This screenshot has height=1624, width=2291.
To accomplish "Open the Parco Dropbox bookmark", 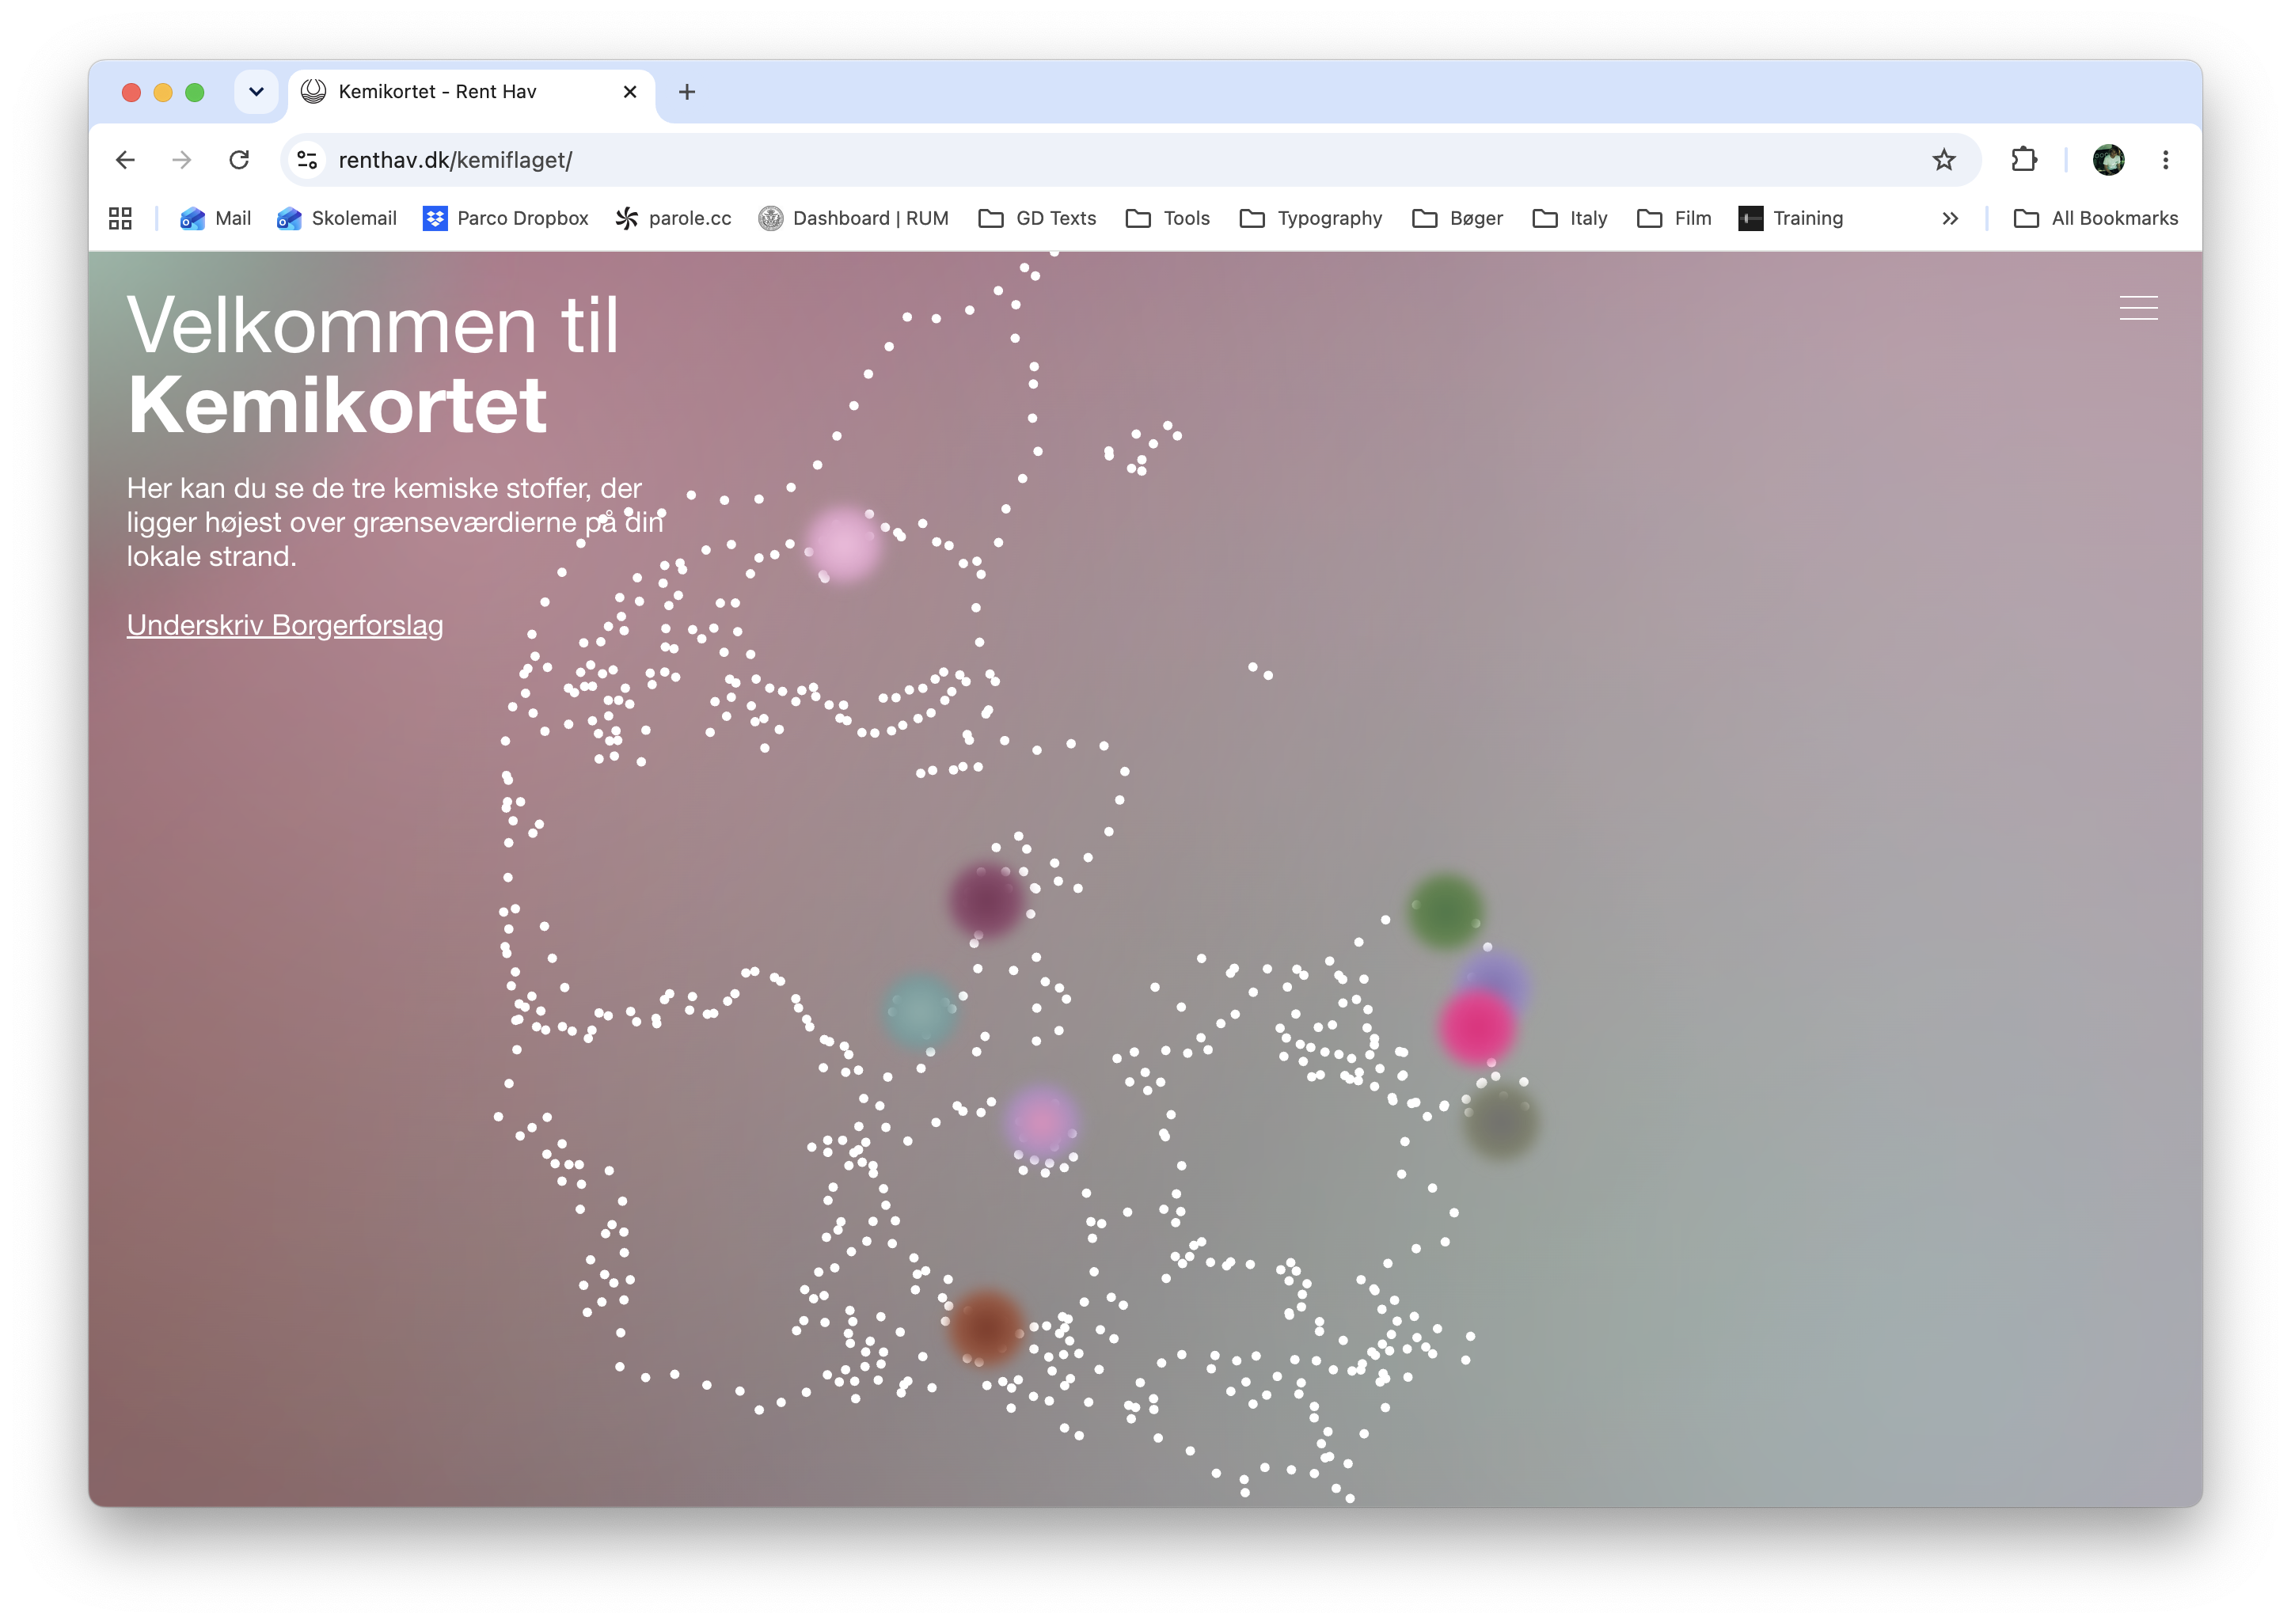I will click(x=505, y=218).
